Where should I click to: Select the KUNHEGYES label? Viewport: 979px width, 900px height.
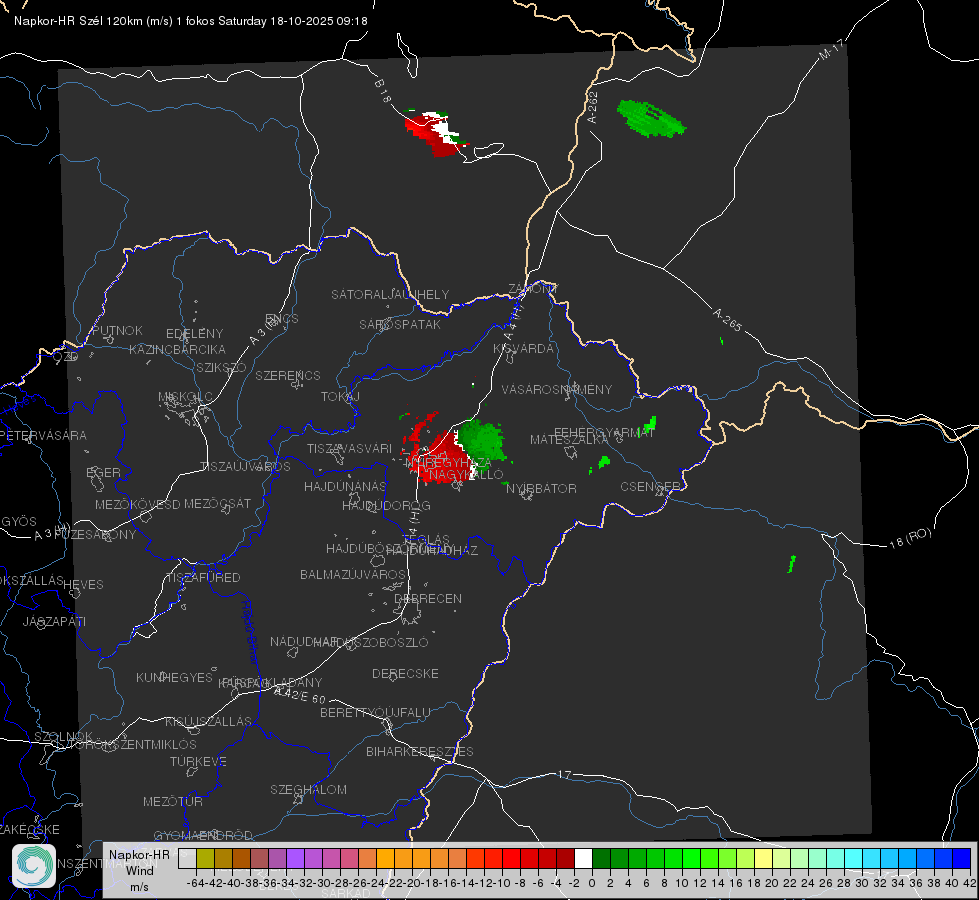[174, 678]
